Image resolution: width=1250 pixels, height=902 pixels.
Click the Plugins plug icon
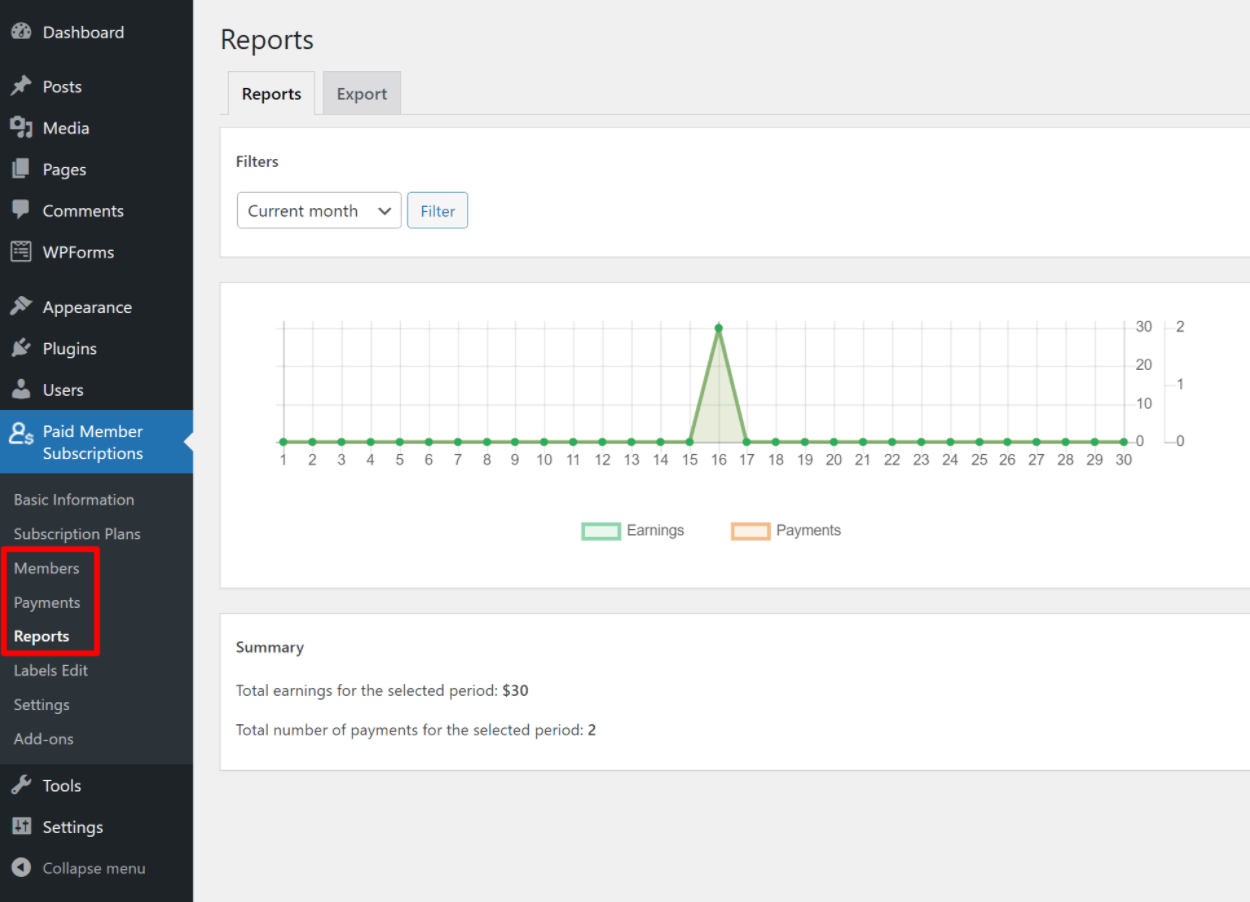21,349
